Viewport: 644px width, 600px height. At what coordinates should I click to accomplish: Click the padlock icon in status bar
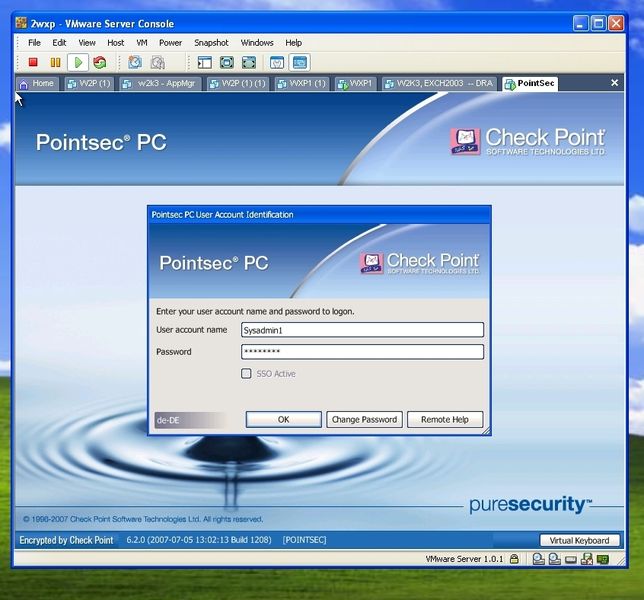click(x=514, y=559)
